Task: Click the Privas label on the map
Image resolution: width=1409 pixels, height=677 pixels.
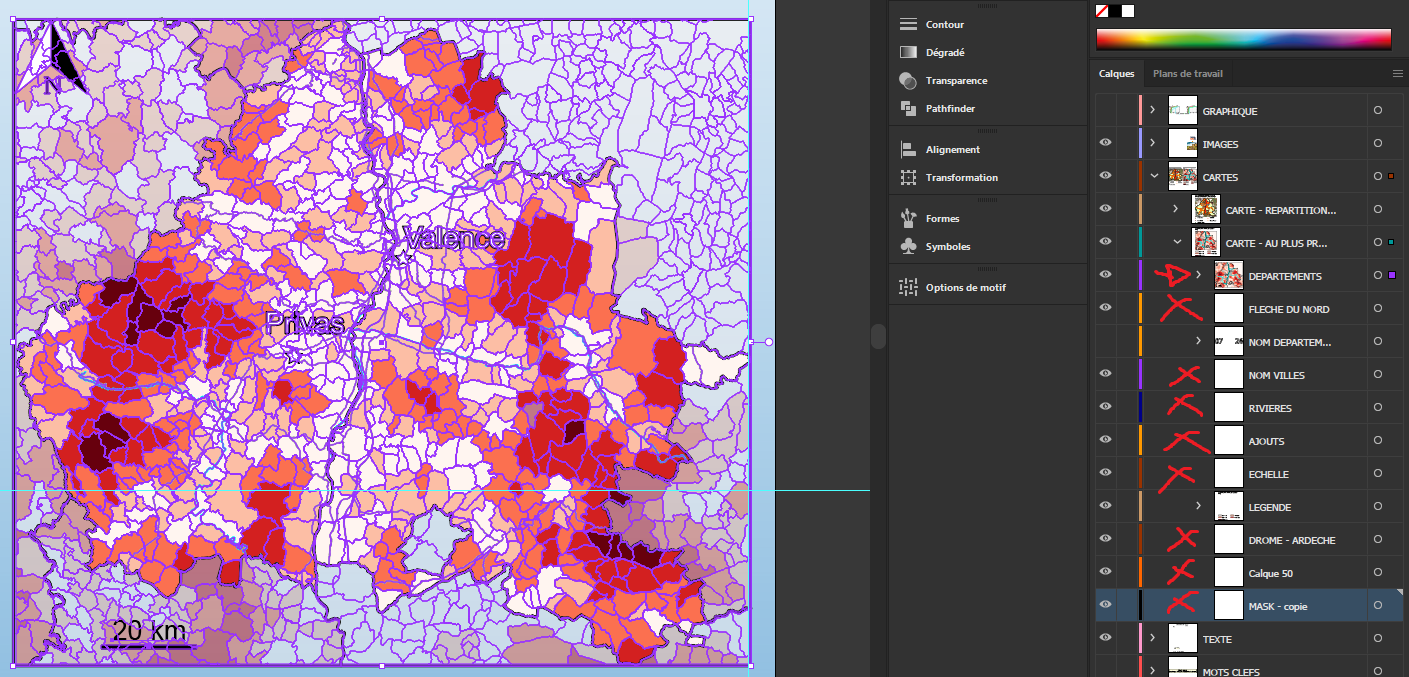Action: (305, 323)
